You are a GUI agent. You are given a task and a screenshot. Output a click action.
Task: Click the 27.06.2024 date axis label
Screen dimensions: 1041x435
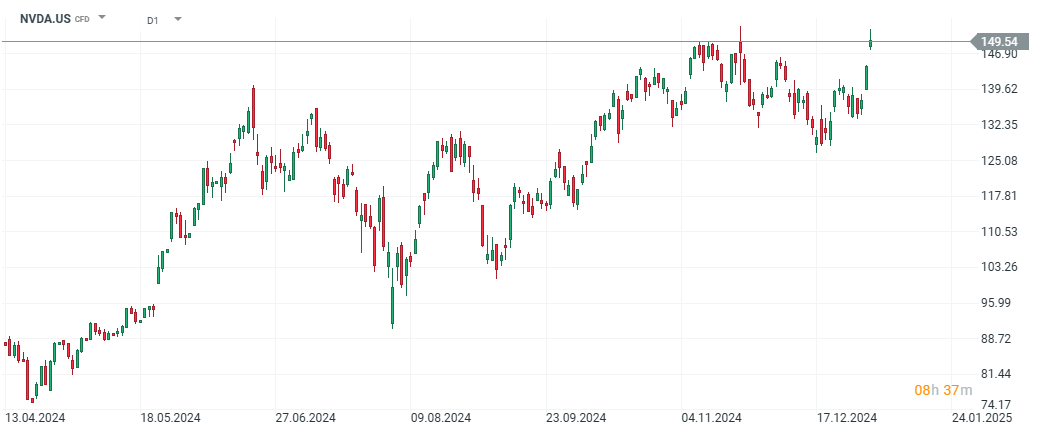click(x=306, y=418)
